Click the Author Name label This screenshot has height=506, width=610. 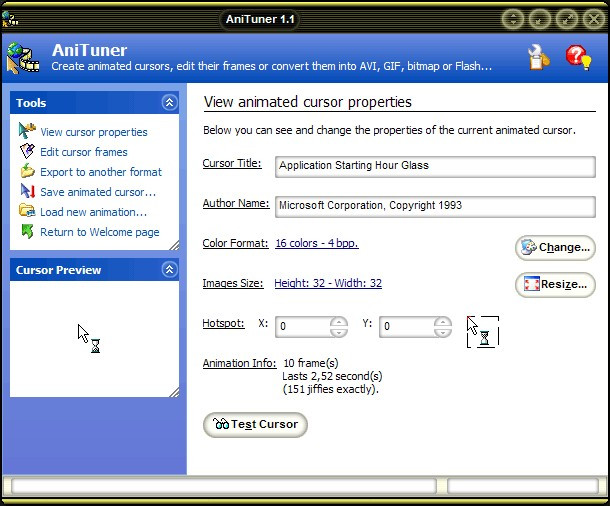(236, 203)
